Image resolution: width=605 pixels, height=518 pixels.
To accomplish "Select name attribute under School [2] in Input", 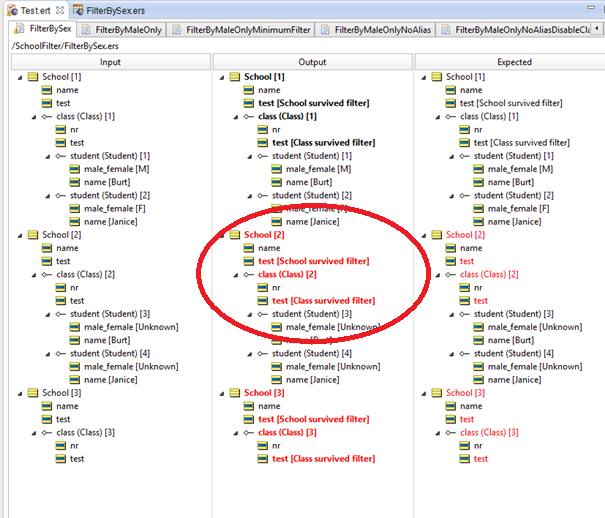I will coord(67,248).
